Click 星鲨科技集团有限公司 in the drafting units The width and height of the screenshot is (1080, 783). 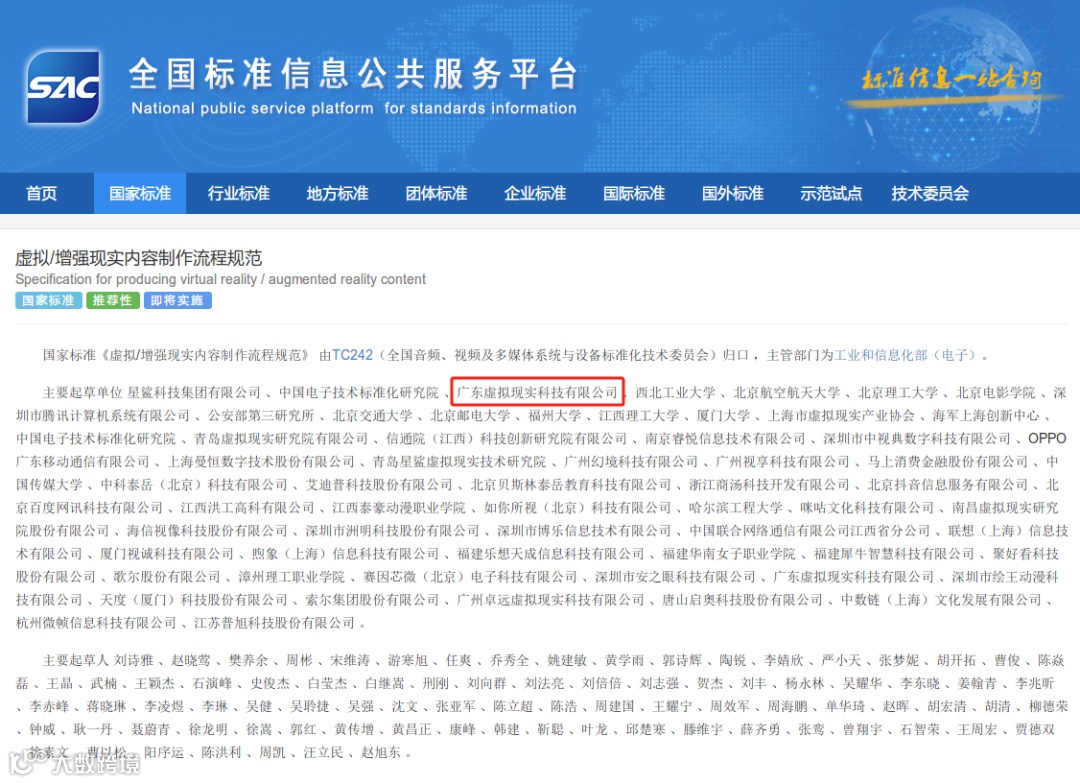click(x=194, y=393)
